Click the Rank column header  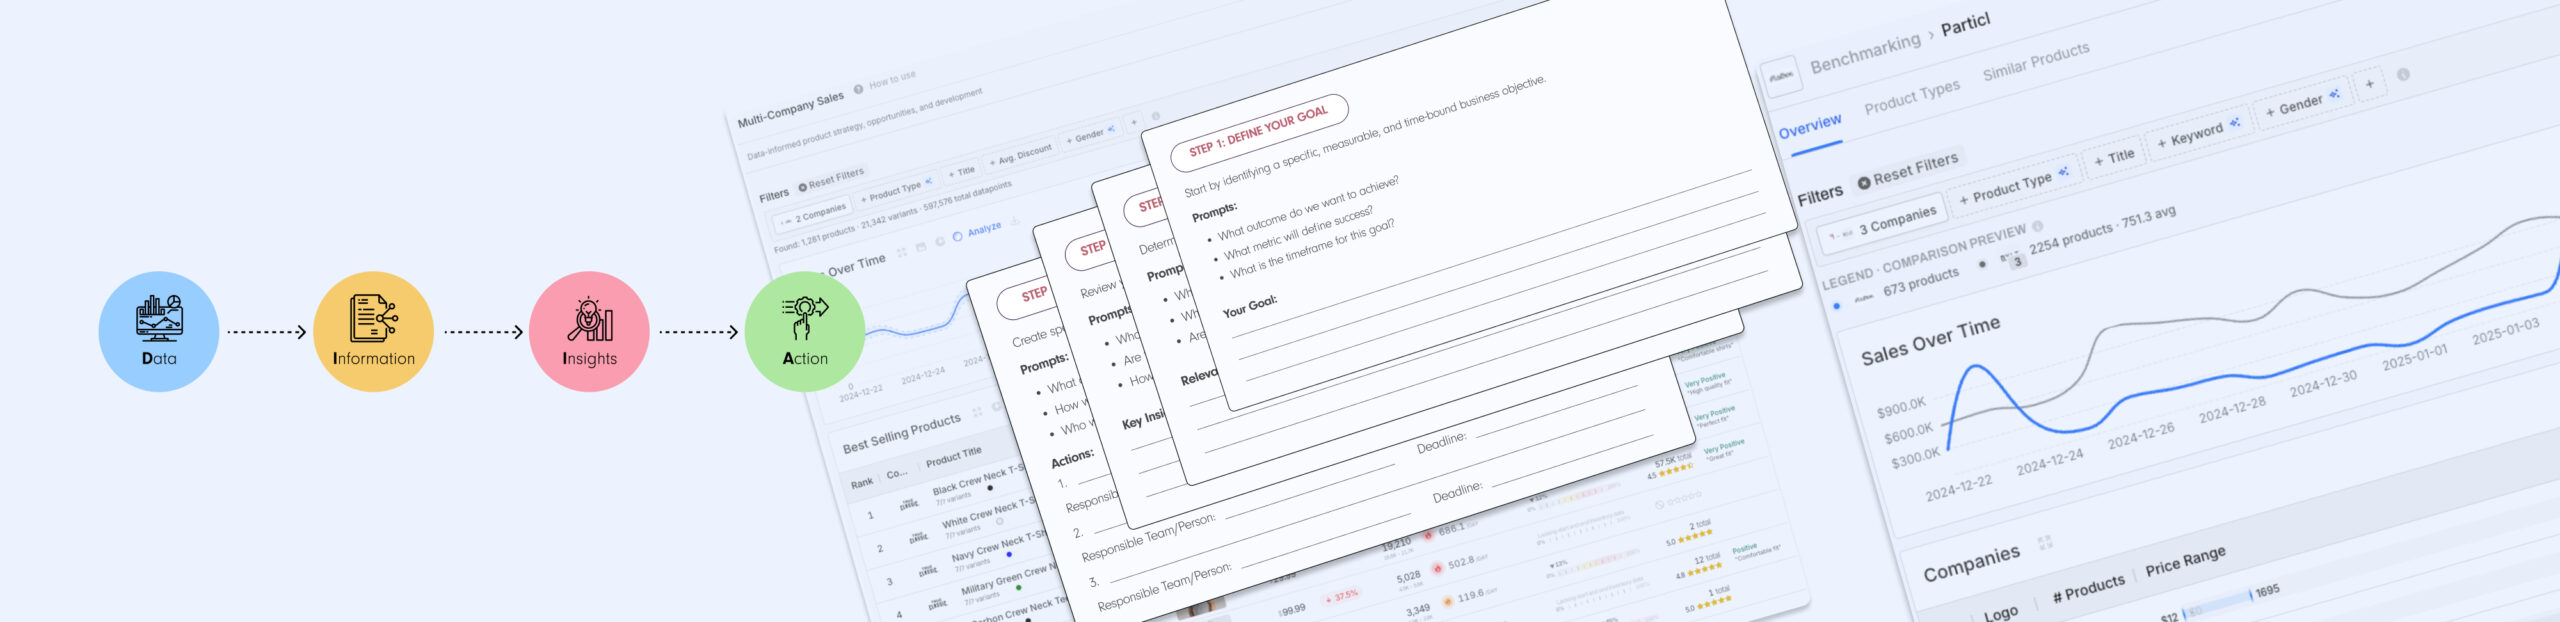tap(862, 483)
